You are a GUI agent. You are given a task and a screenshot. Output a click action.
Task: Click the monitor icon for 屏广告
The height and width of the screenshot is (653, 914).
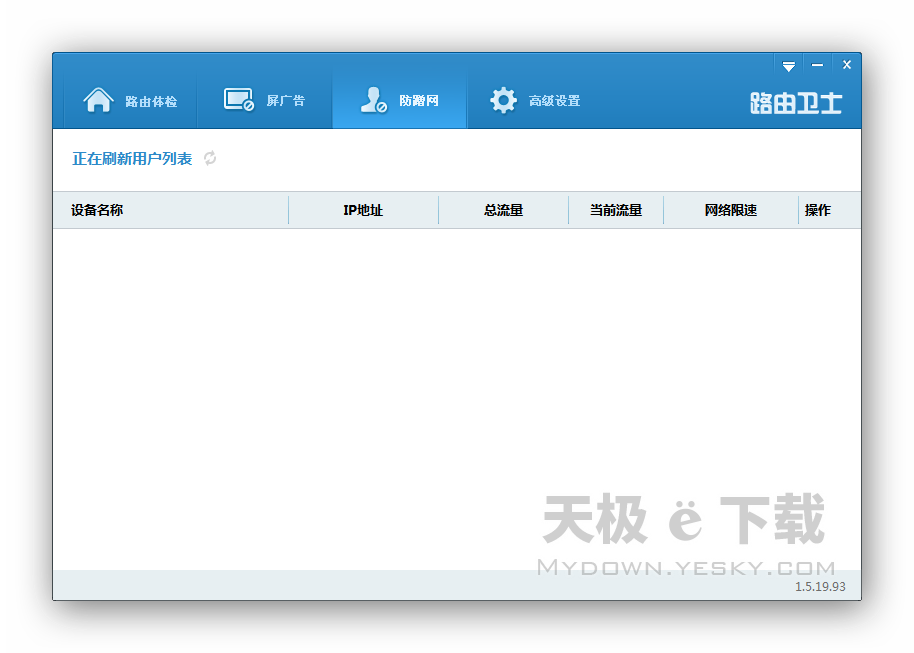click(238, 101)
